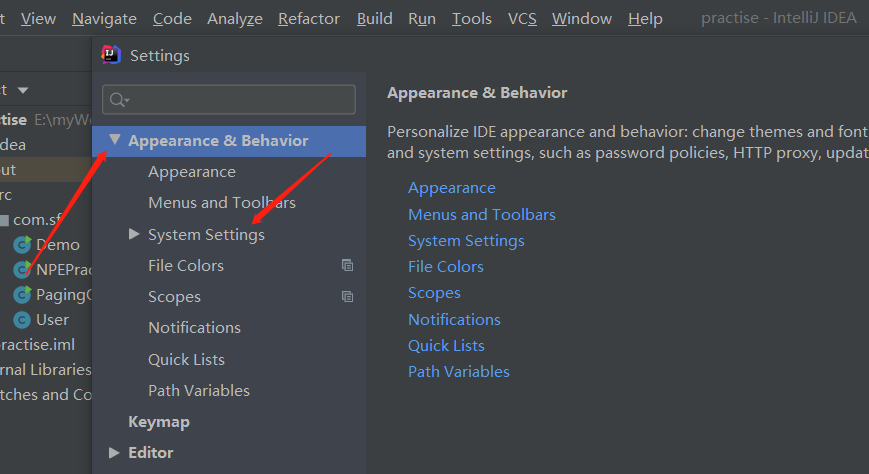Viewport: 869px width, 474px height.
Task: Open the Help menu
Action: tap(645, 19)
